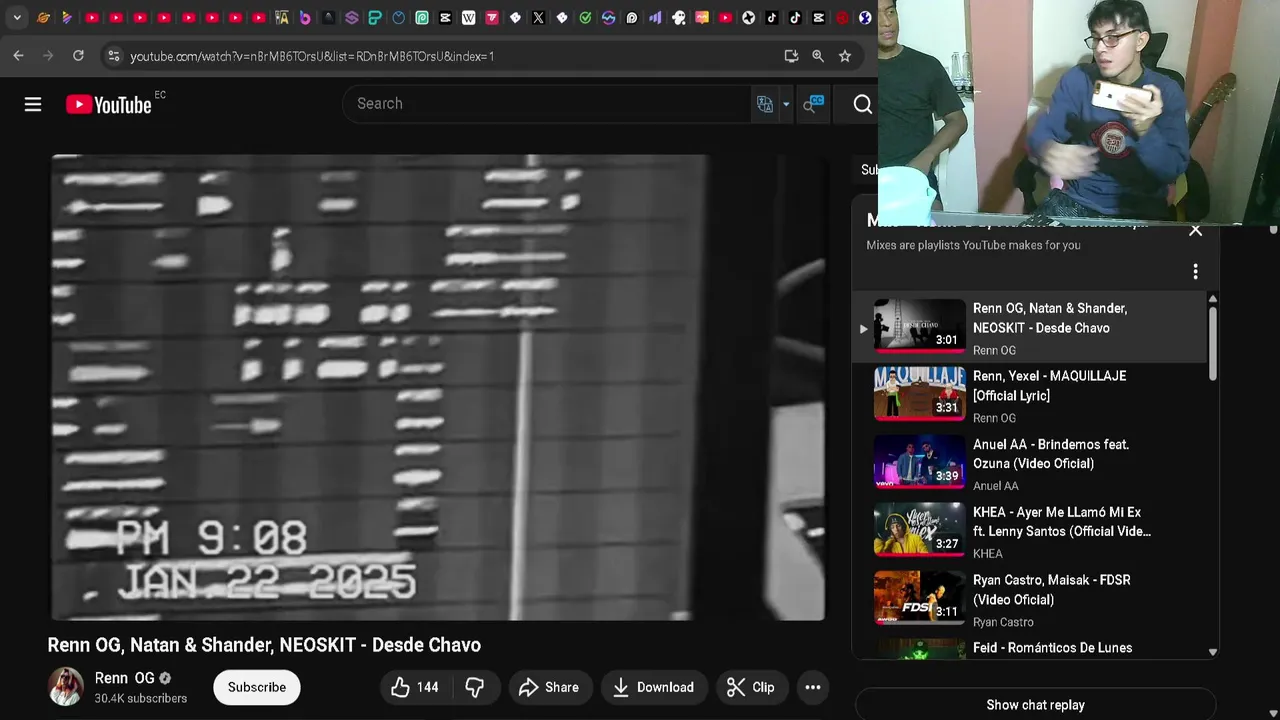Viewport: 1280px width, 720px height.
Task: Open the translate language dropdown arrow
Action: click(786, 104)
